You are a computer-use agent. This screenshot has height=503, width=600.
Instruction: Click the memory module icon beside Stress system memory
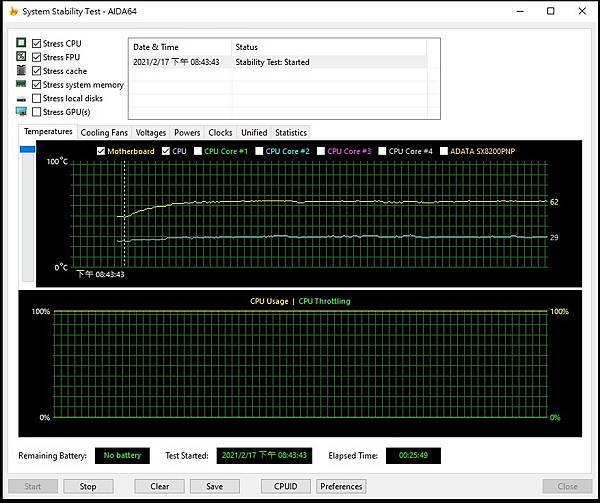pos(21,85)
